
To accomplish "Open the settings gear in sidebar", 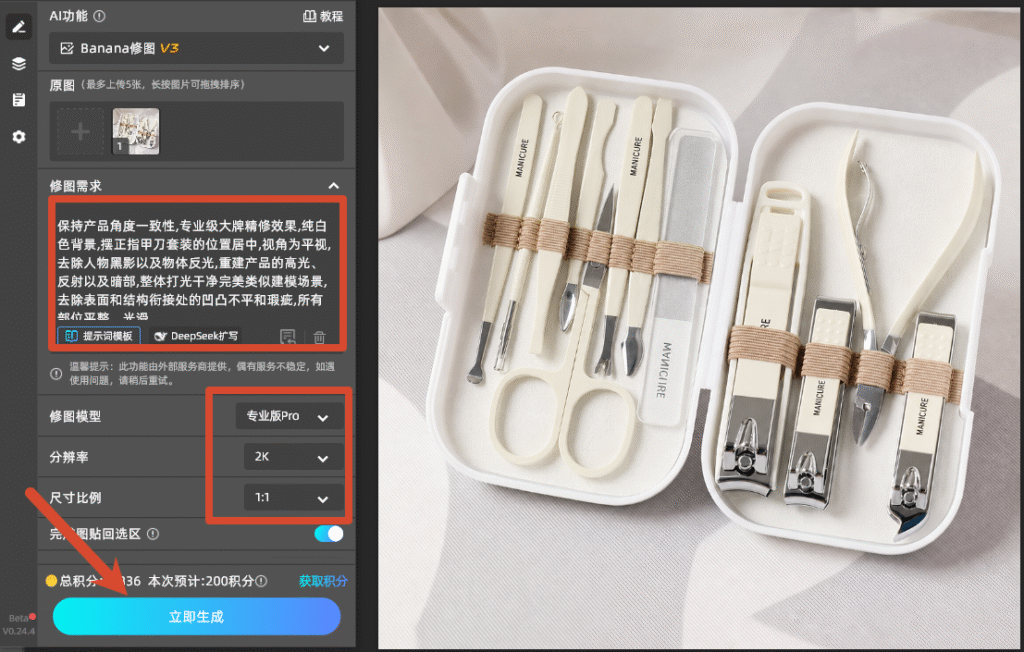I will pos(18,137).
